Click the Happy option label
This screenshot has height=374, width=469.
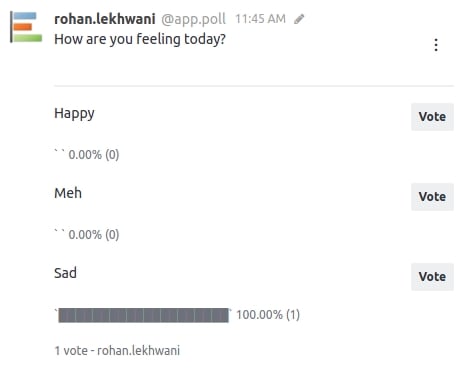[x=74, y=114]
